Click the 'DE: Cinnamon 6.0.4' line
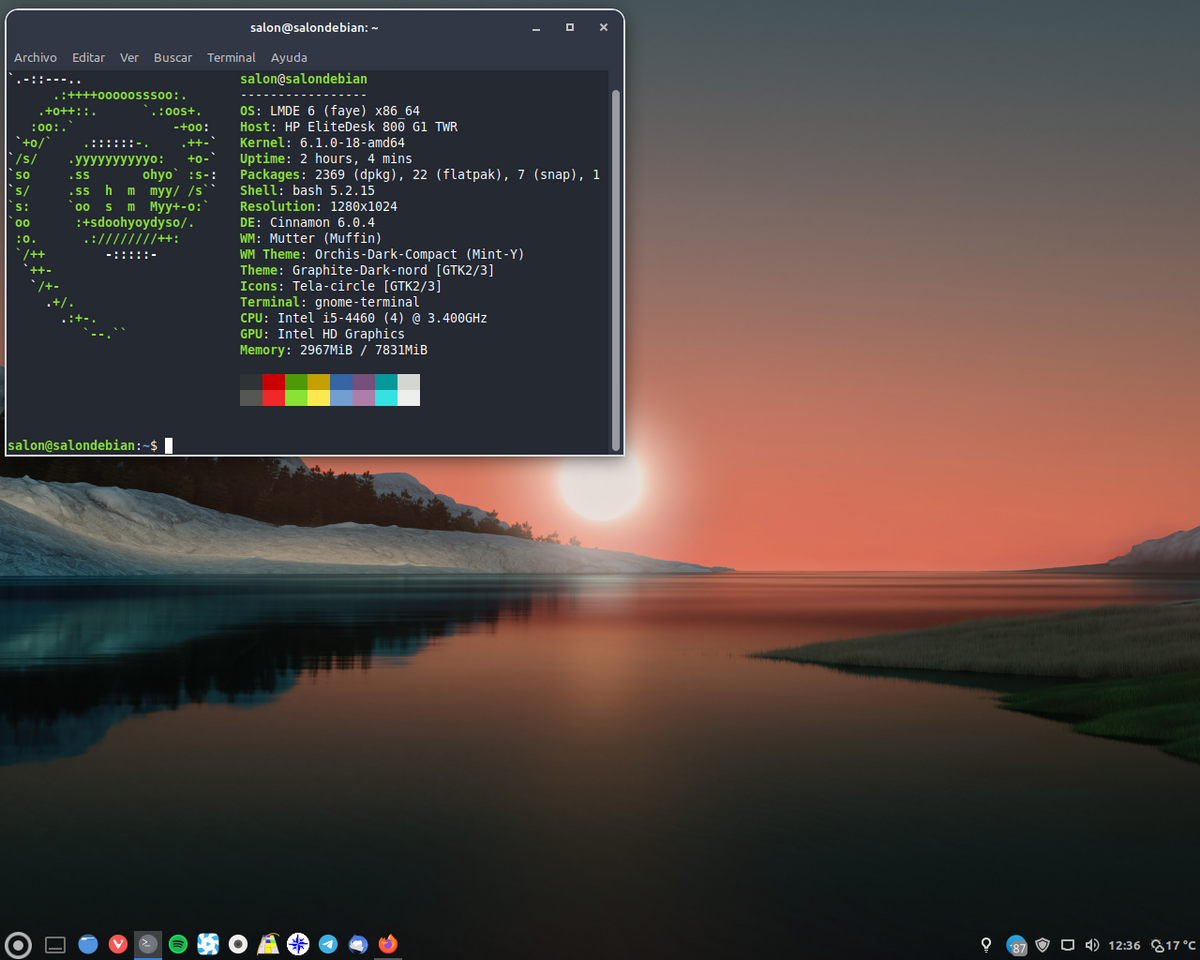This screenshot has height=960, width=1200. pos(307,222)
